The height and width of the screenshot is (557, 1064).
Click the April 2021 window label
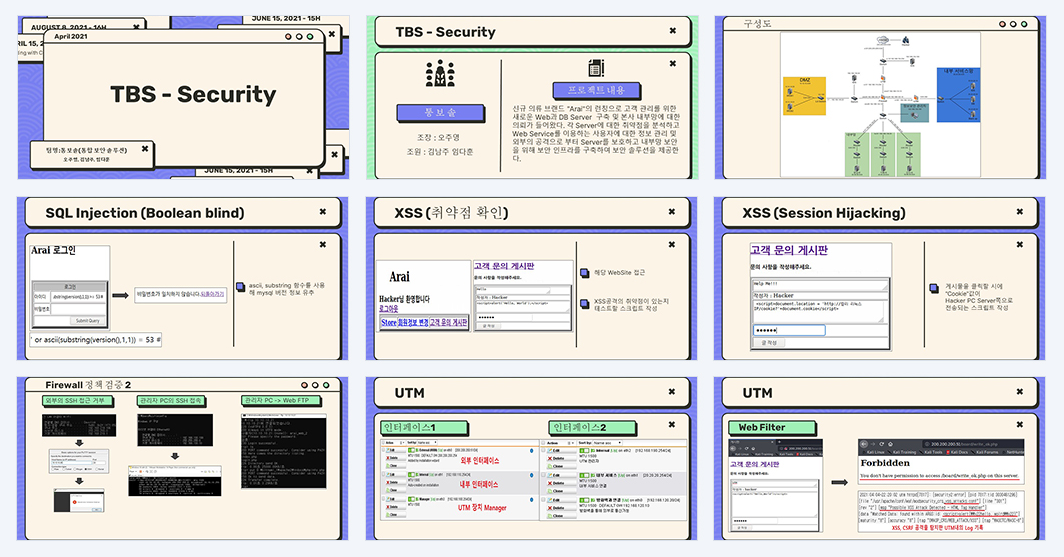71,37
